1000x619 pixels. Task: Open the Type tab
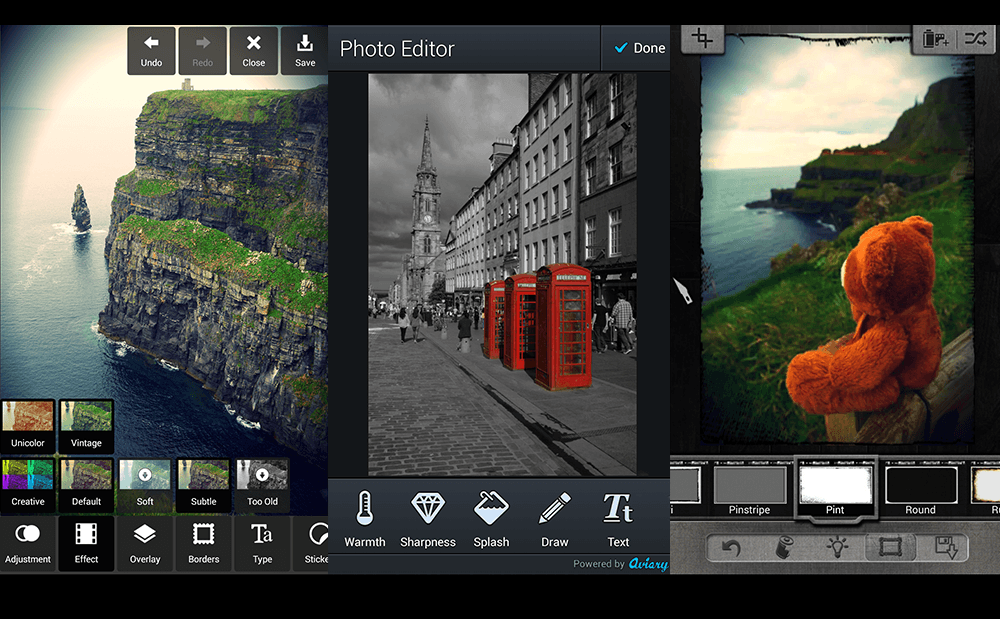(x=262, y=544)
